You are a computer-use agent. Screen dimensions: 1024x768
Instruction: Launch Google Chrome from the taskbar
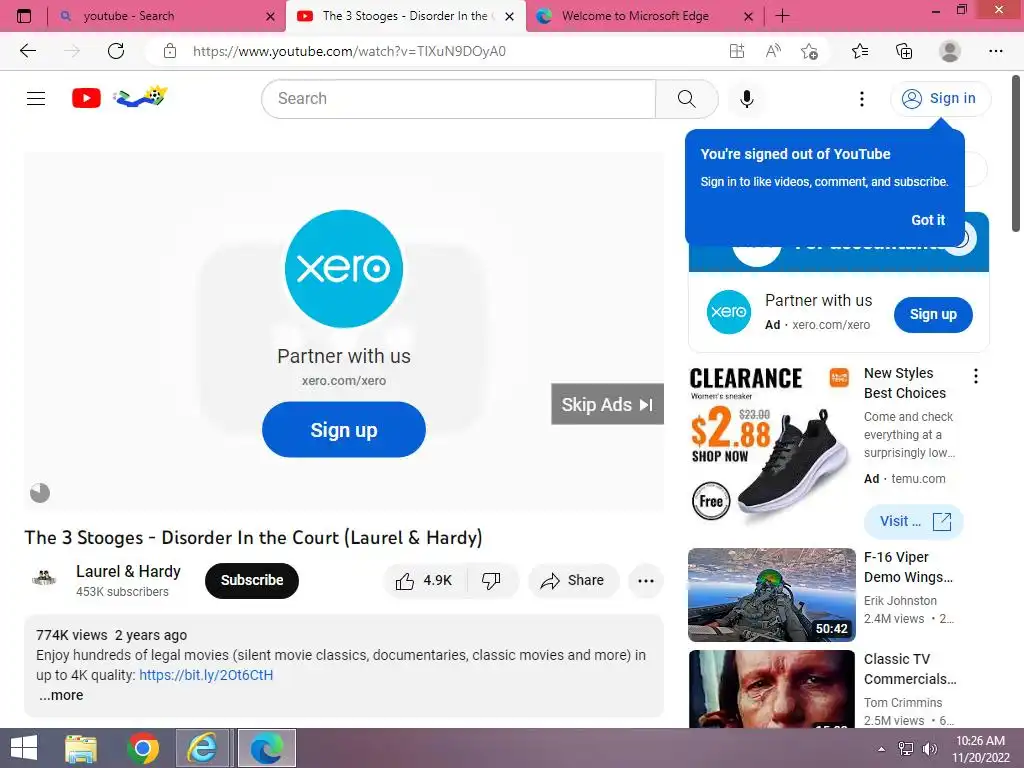pyautogui.click(x=143, y=748)
